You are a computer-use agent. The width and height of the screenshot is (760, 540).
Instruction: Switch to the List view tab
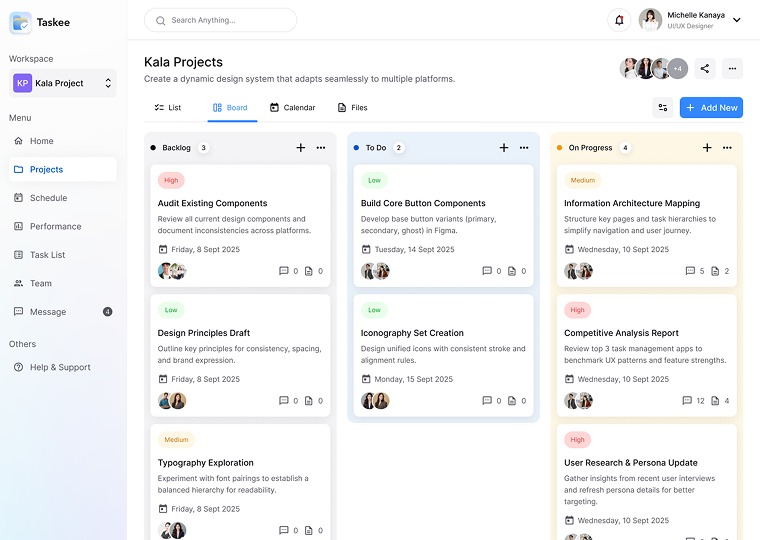point(168,108)
